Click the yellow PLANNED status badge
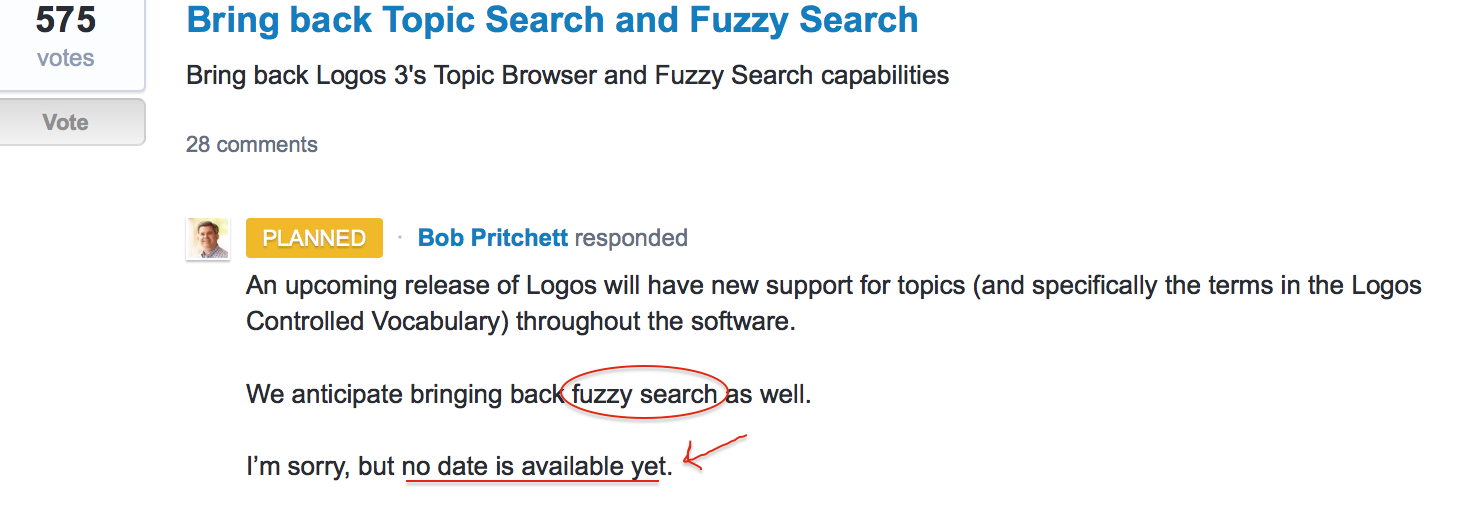The image size is (1476, 532). click(x=314, y=238)
